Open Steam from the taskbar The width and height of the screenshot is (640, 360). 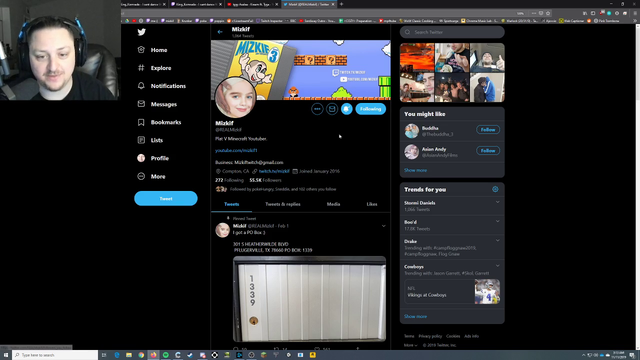[190, 355]
